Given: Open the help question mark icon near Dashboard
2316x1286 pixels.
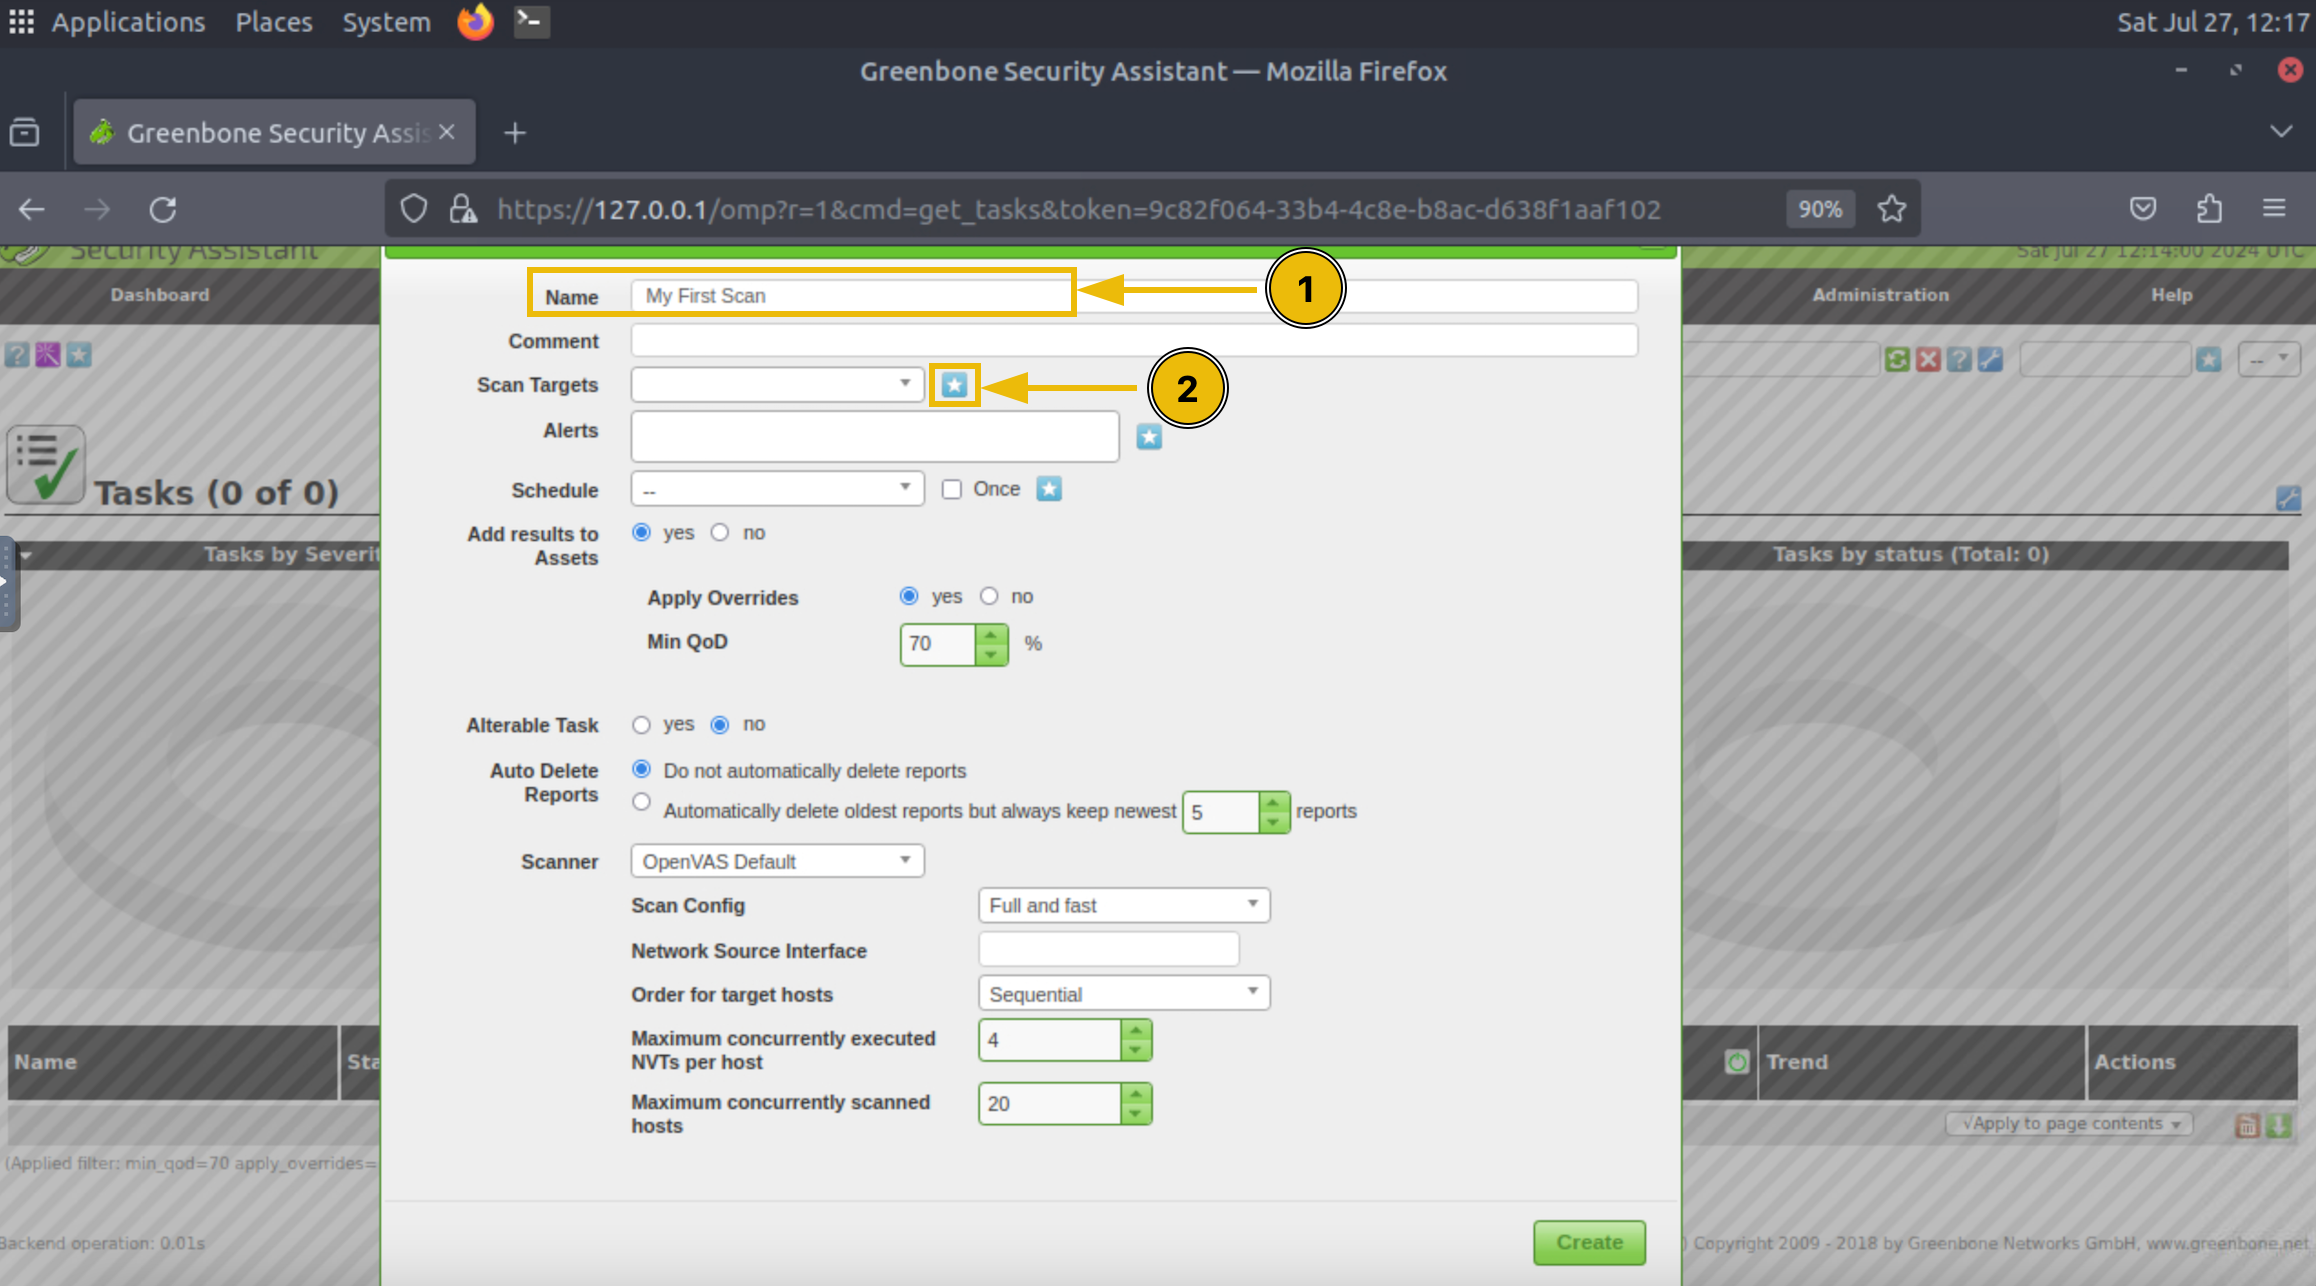Looking at the screenshot, I should pyautogui.click(x=17, y=355).
